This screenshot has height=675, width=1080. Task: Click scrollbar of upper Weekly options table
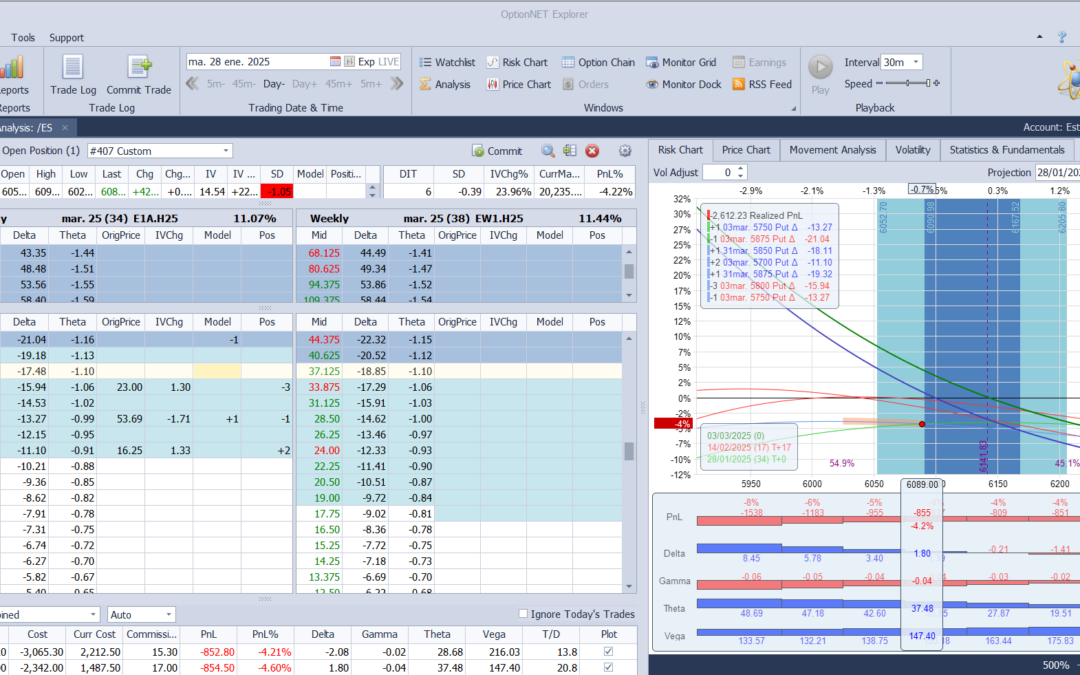(629, 273)
